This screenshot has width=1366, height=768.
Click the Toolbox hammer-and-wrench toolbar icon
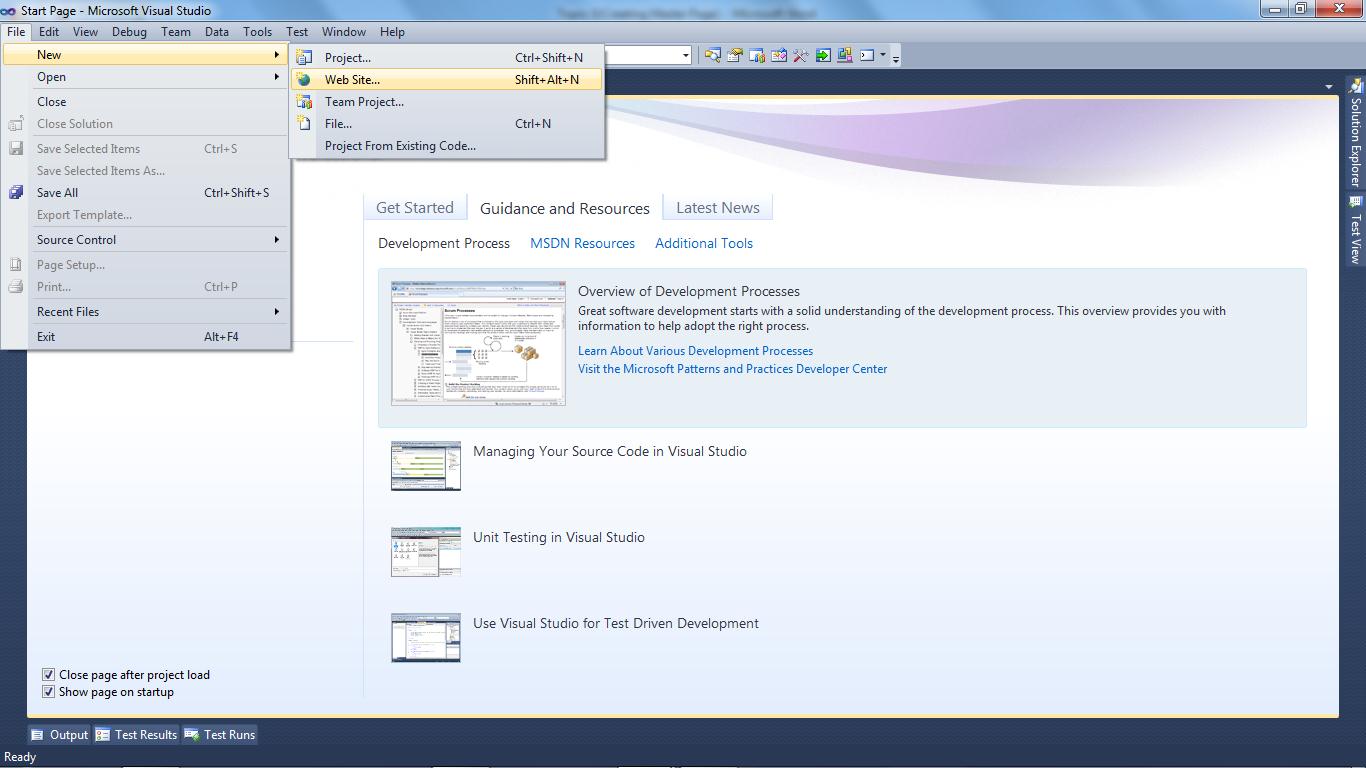click(801, 56)
